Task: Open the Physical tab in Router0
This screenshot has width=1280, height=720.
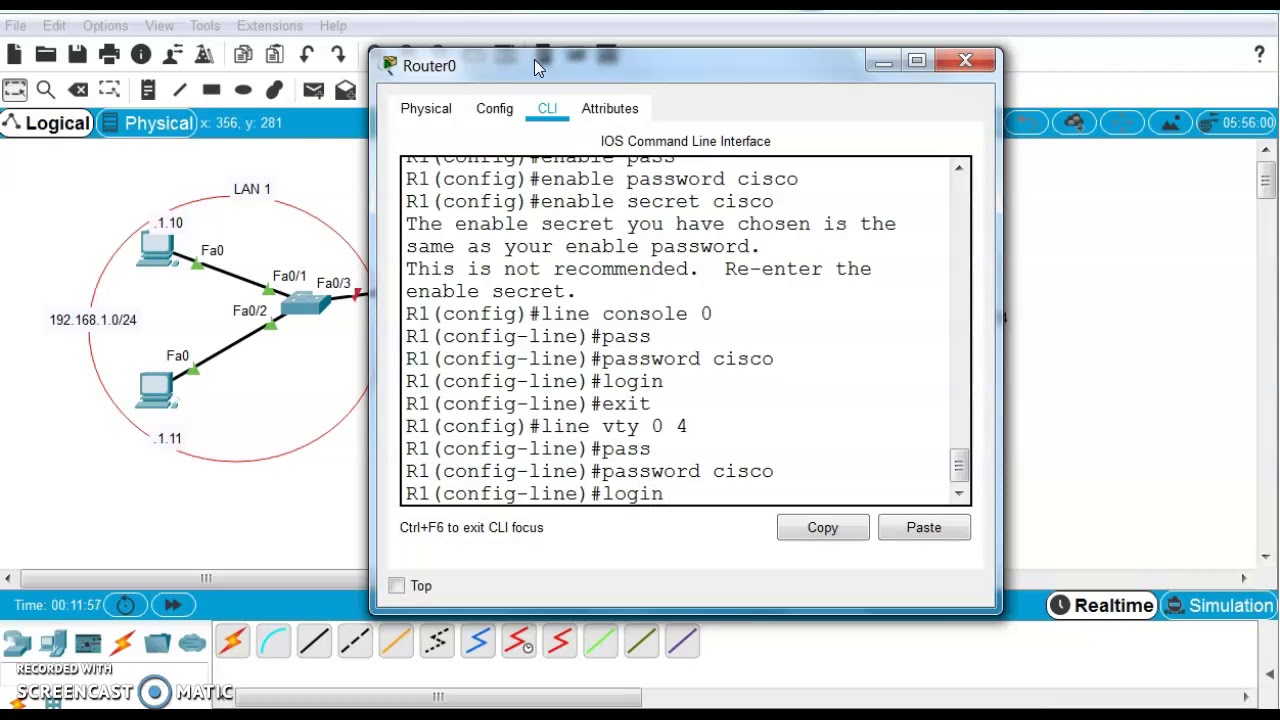Action: tap(426, 109)
